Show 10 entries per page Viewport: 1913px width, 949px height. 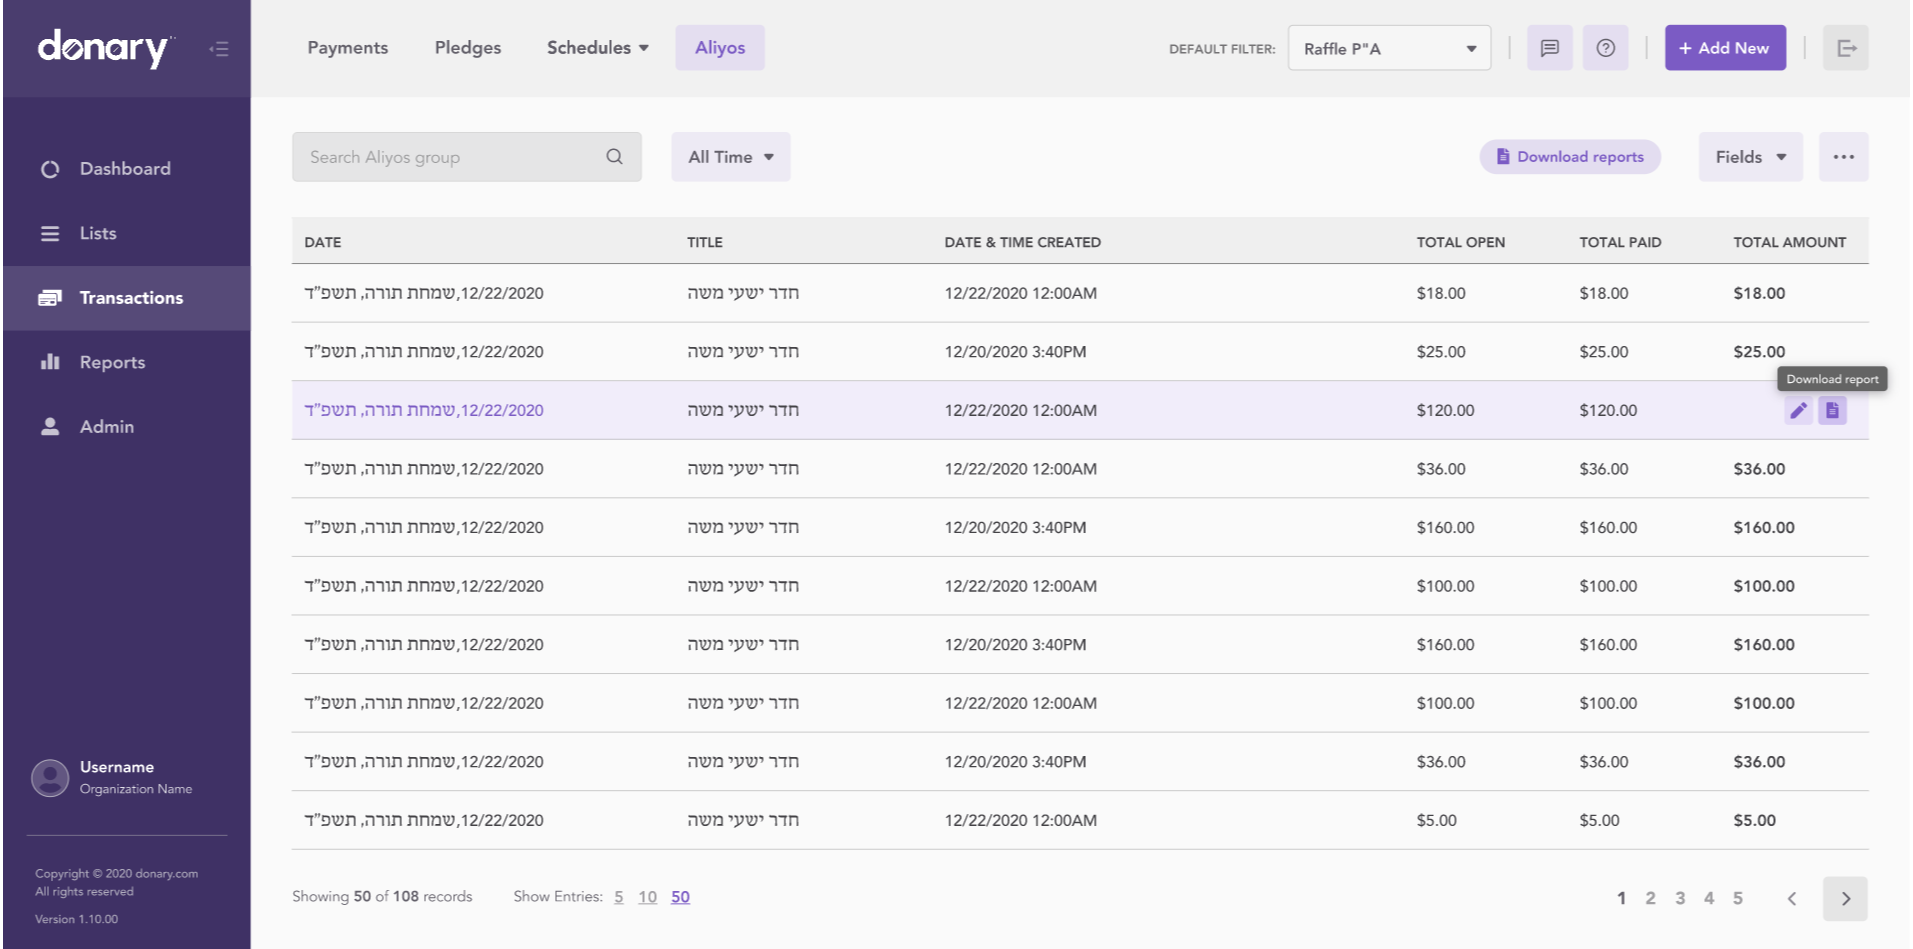[x=647, y=897]
